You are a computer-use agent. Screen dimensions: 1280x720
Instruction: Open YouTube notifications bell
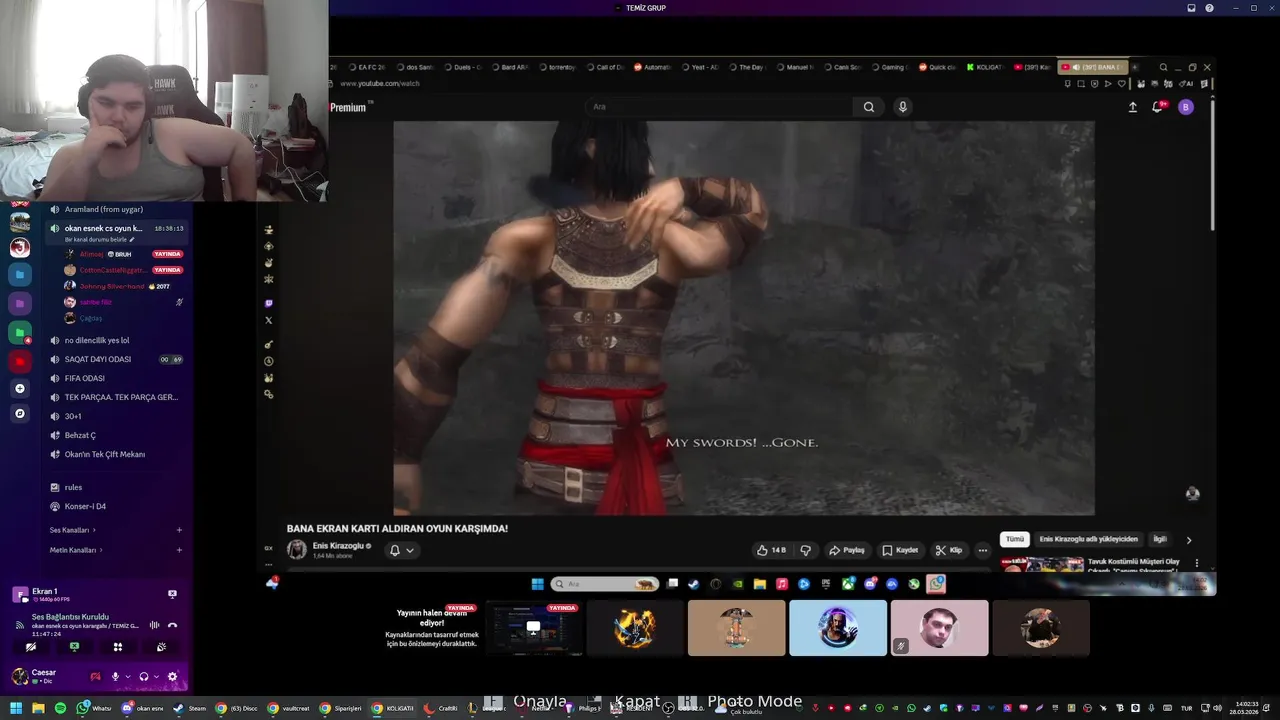(1158, 107)
